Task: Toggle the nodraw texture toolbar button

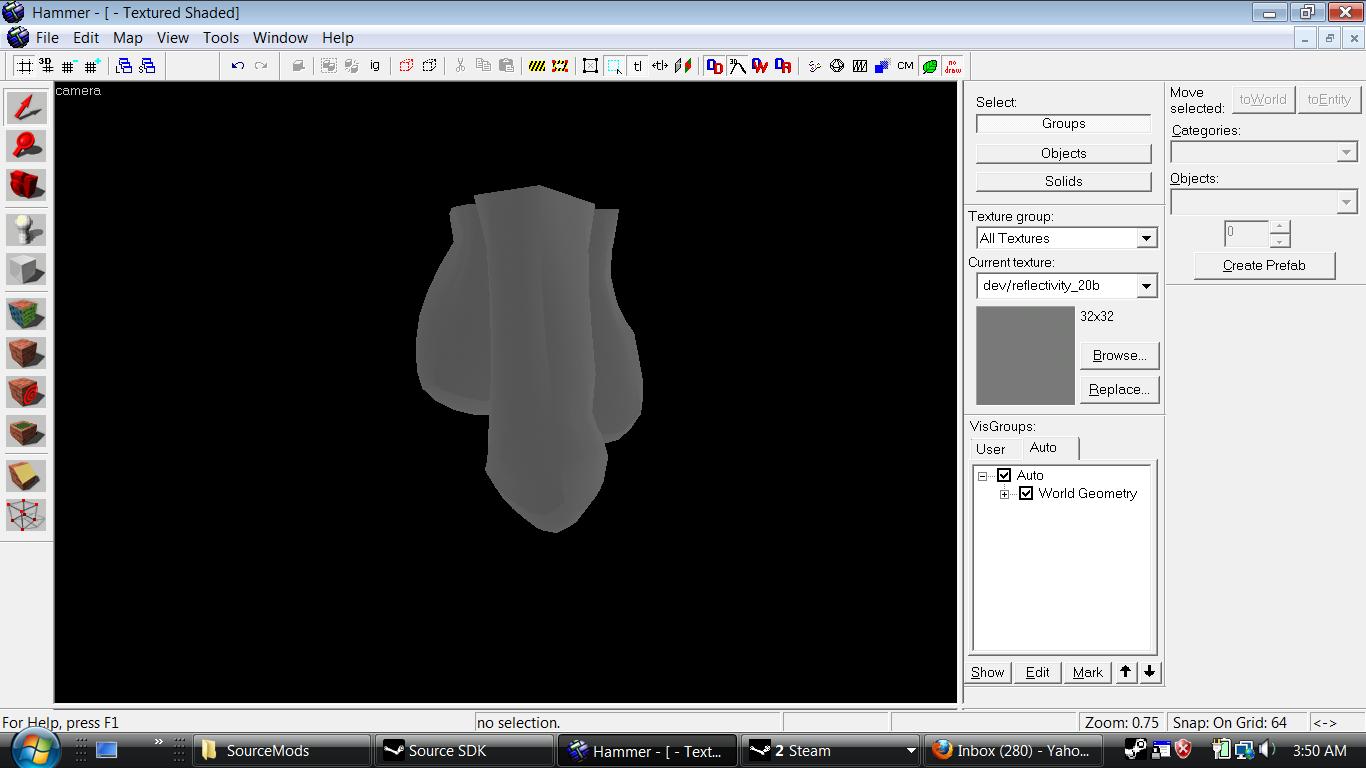Action: 953,66
